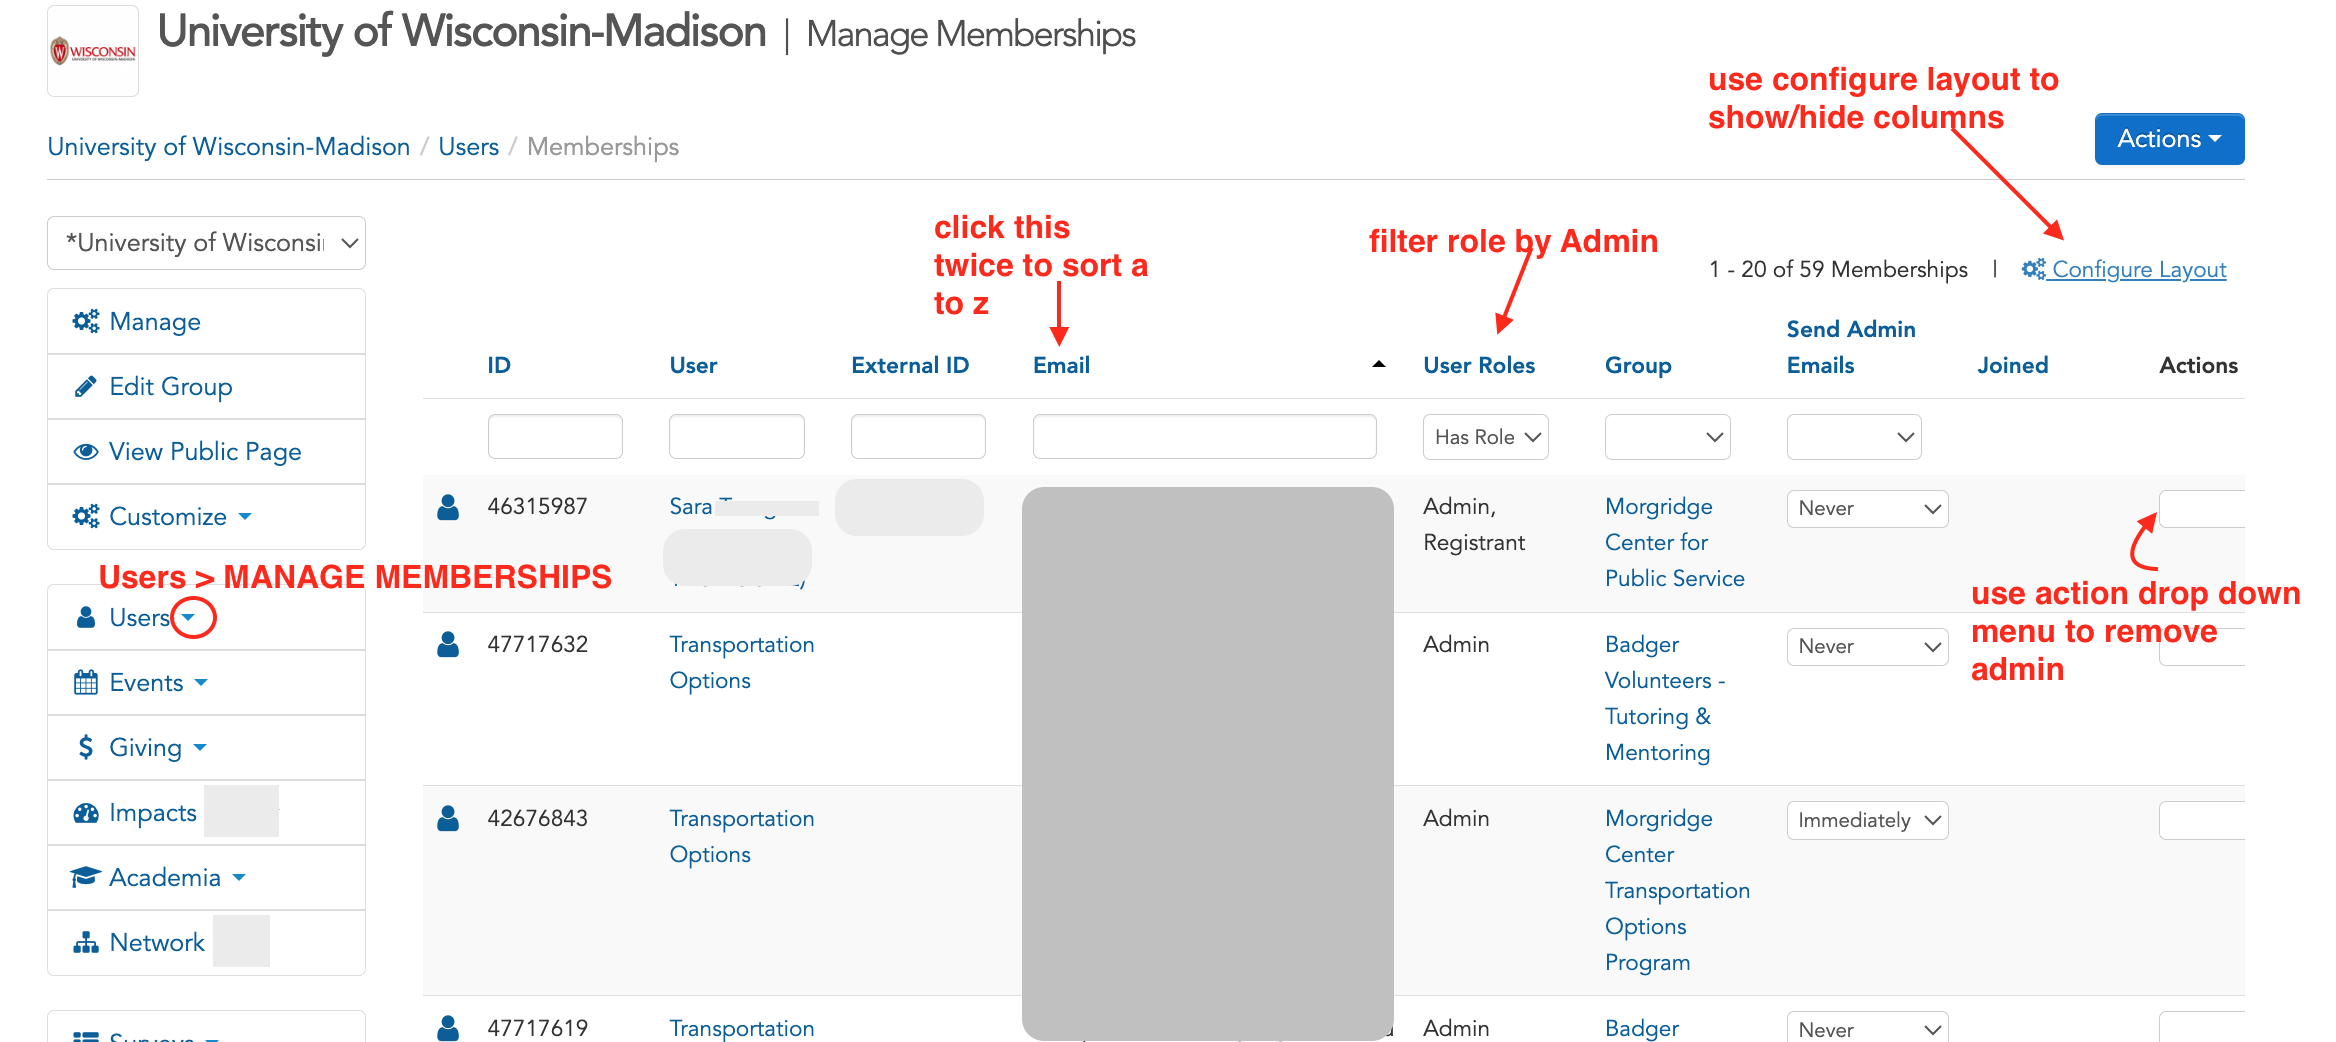Click user icon for row 46315987

(448, 507)
